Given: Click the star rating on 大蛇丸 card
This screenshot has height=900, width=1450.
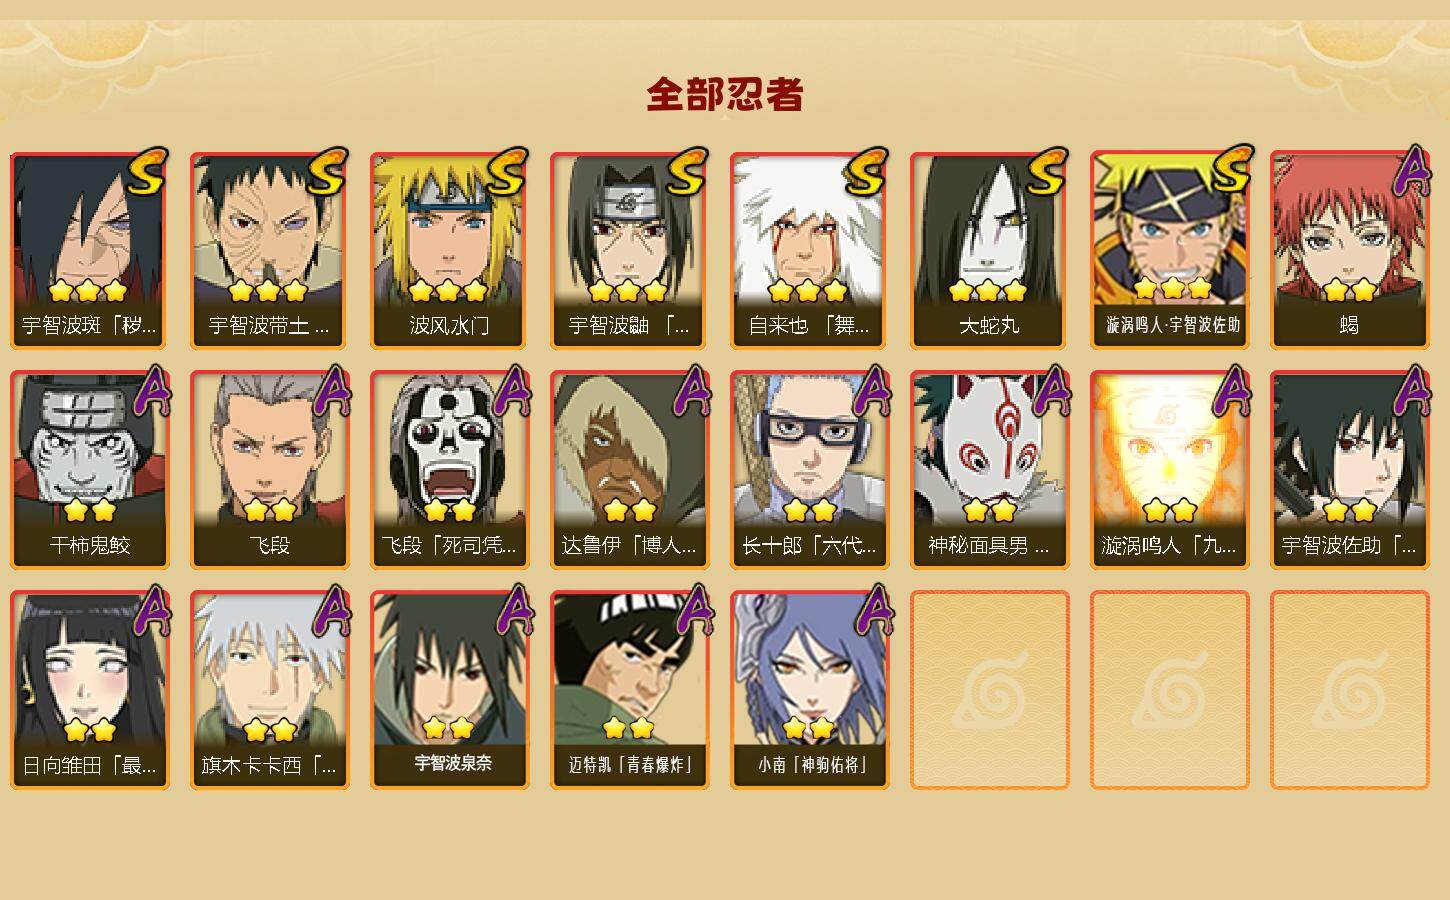Looking at the screenshot, I should (988, 291).
